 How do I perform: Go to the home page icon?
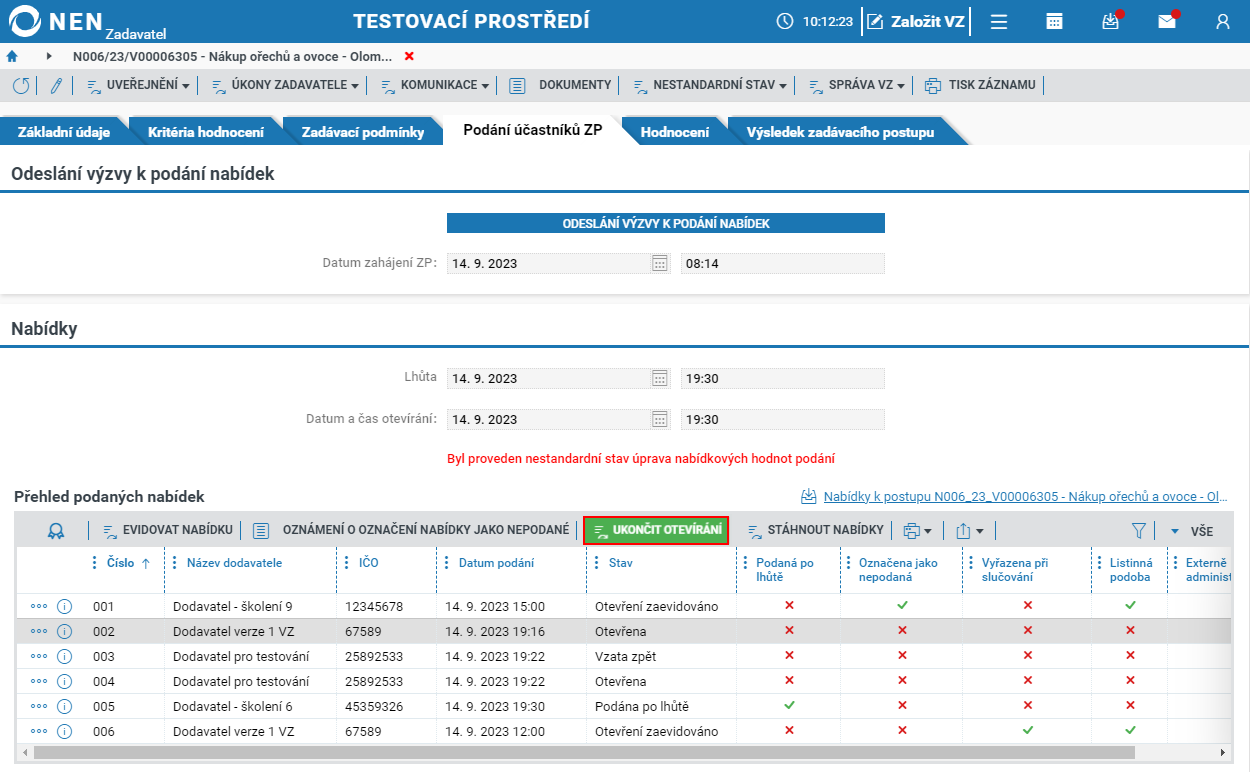click(12, 56)
